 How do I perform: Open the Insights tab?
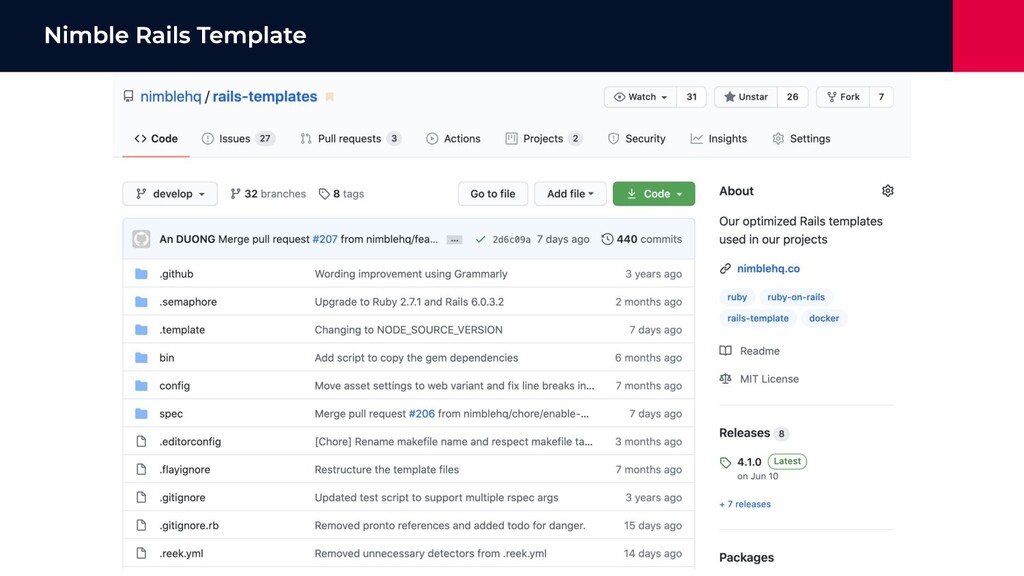tap(719, 138)
